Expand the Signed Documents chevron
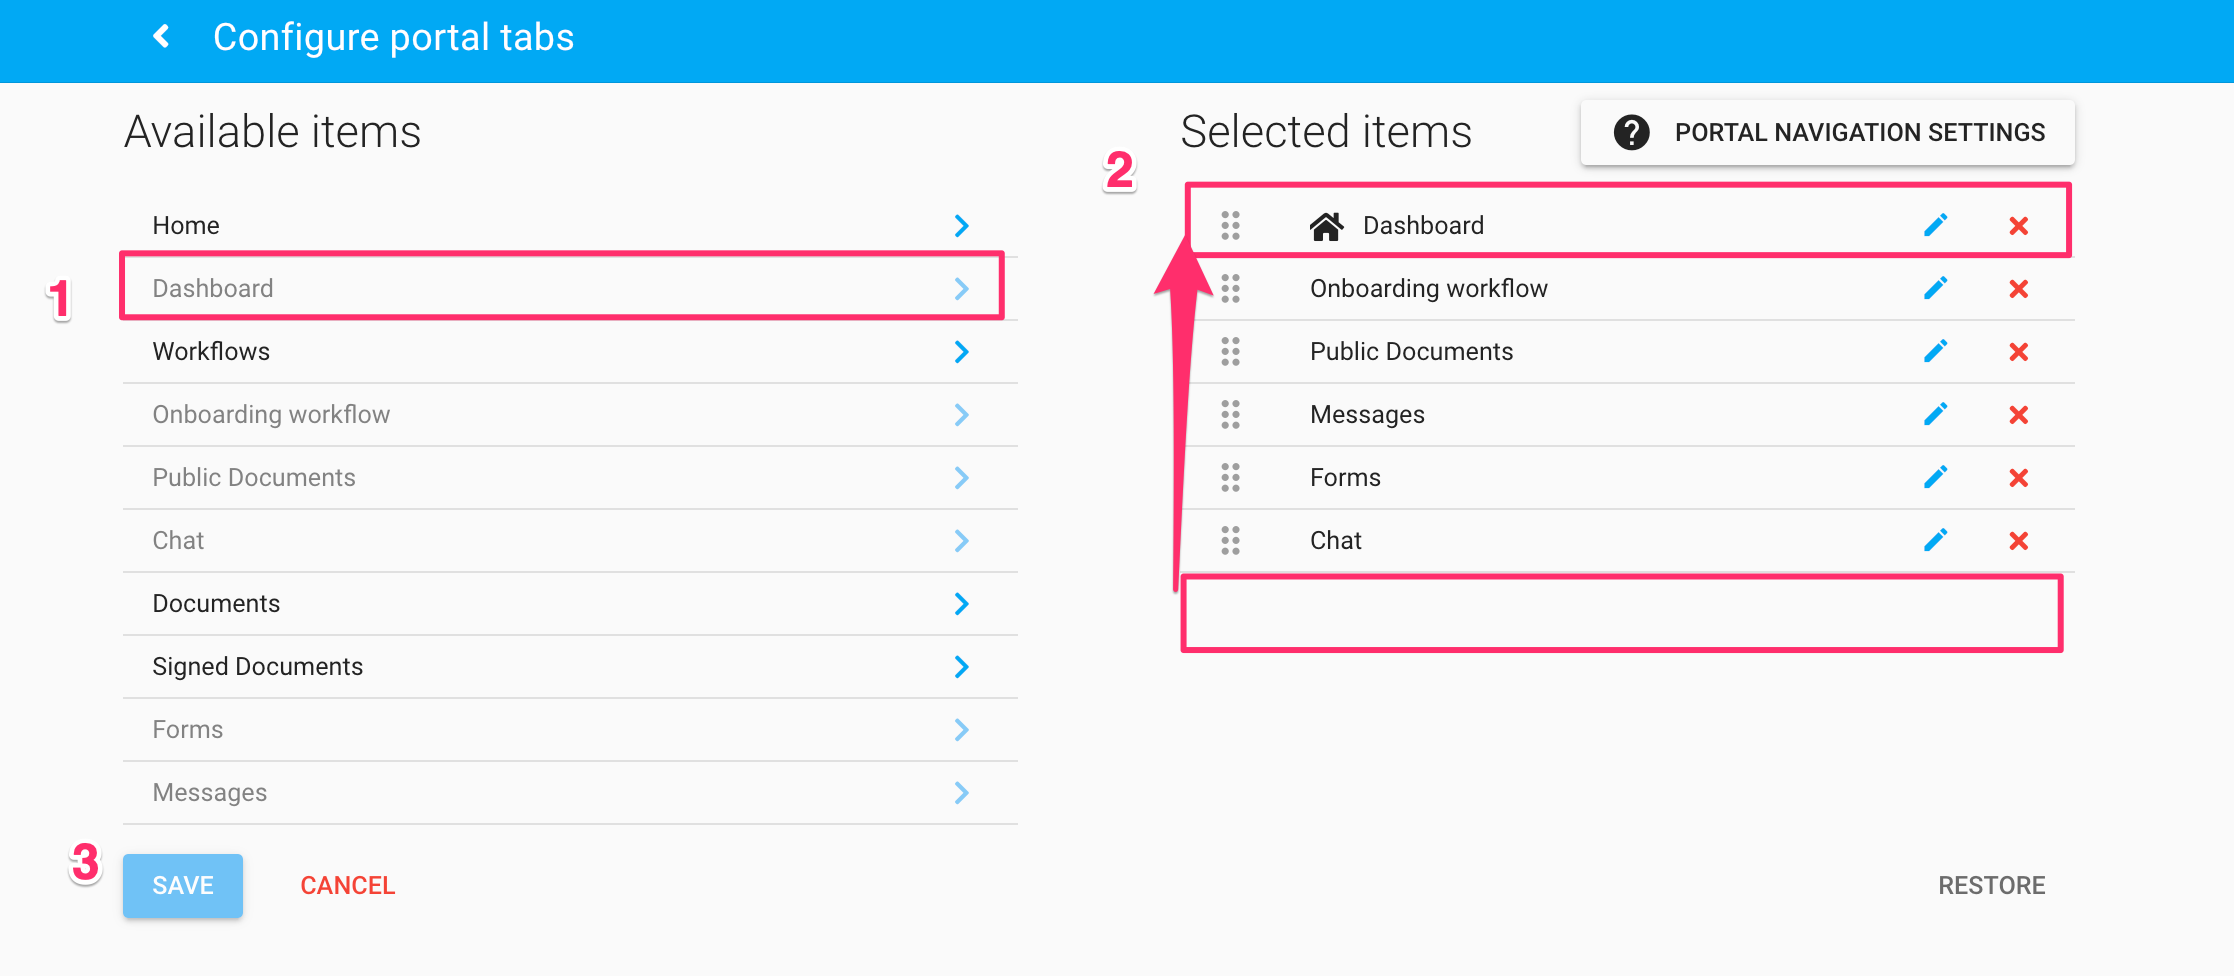Screen dimensions: 2234x976 [961, 667]
